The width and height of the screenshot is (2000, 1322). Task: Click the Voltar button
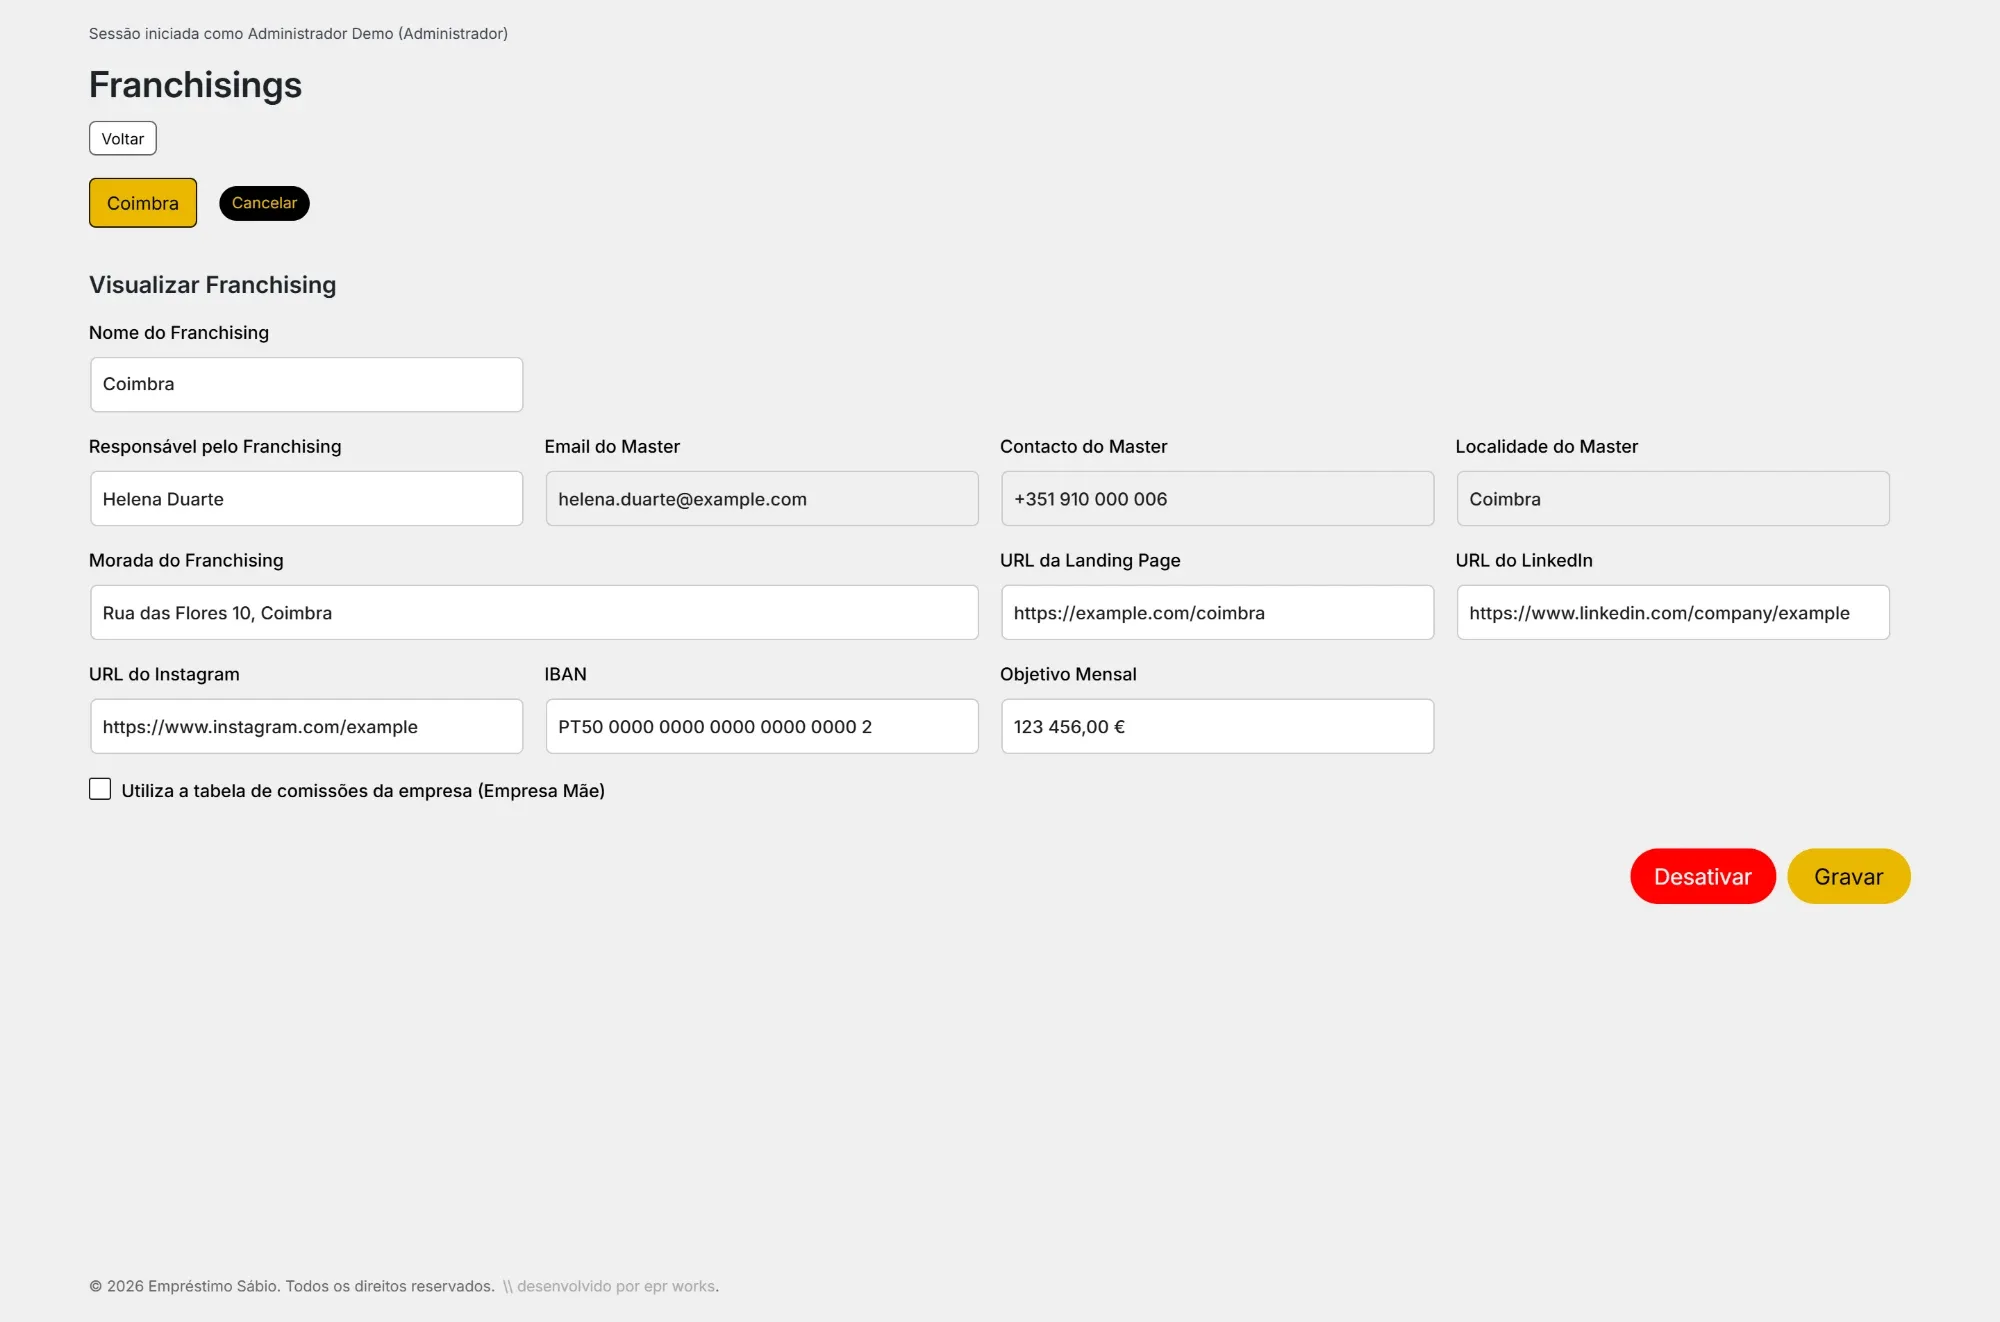123,138
